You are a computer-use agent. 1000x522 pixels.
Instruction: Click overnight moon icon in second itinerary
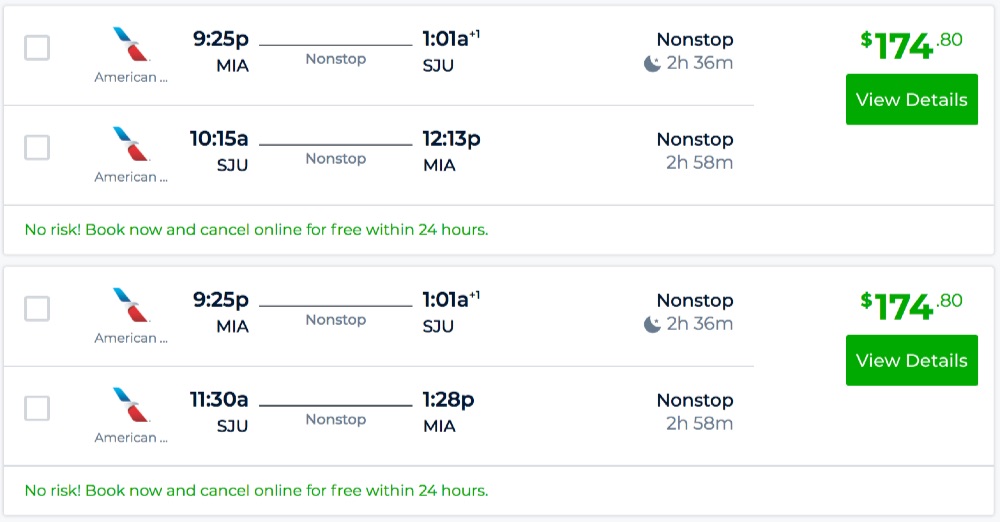tap(652, 325)
